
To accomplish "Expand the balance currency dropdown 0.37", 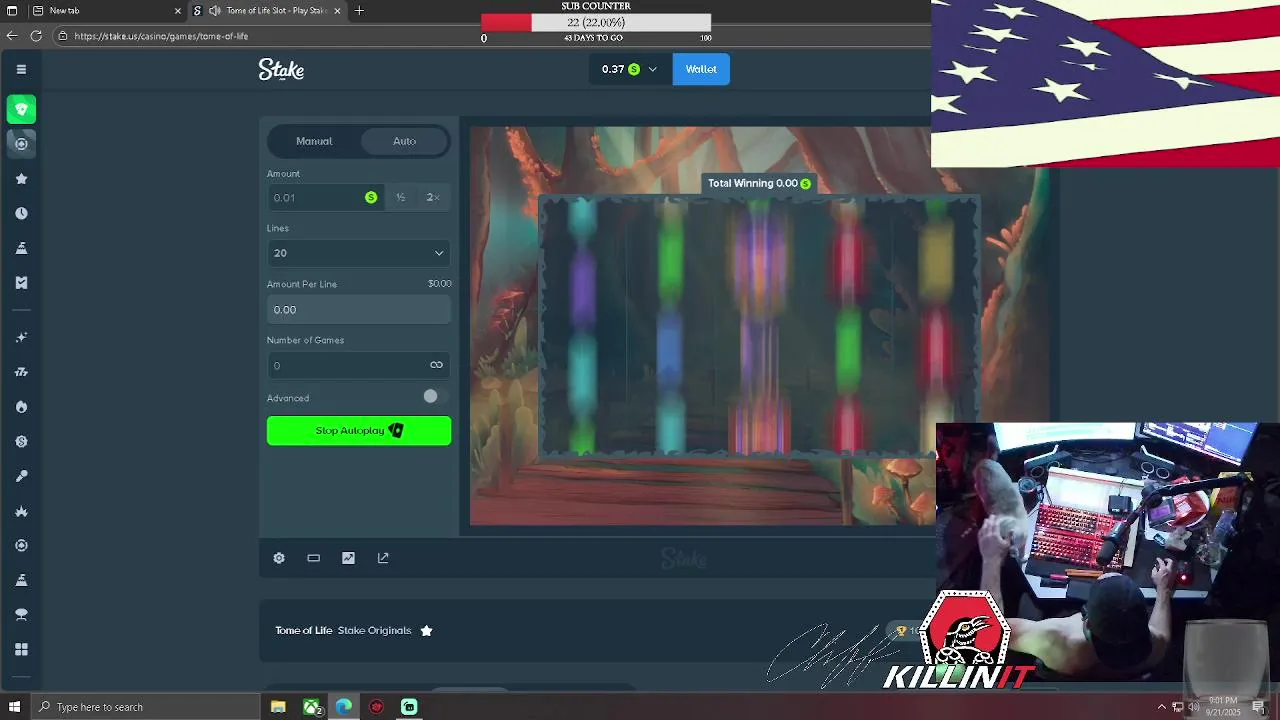I will pos(630,69).
